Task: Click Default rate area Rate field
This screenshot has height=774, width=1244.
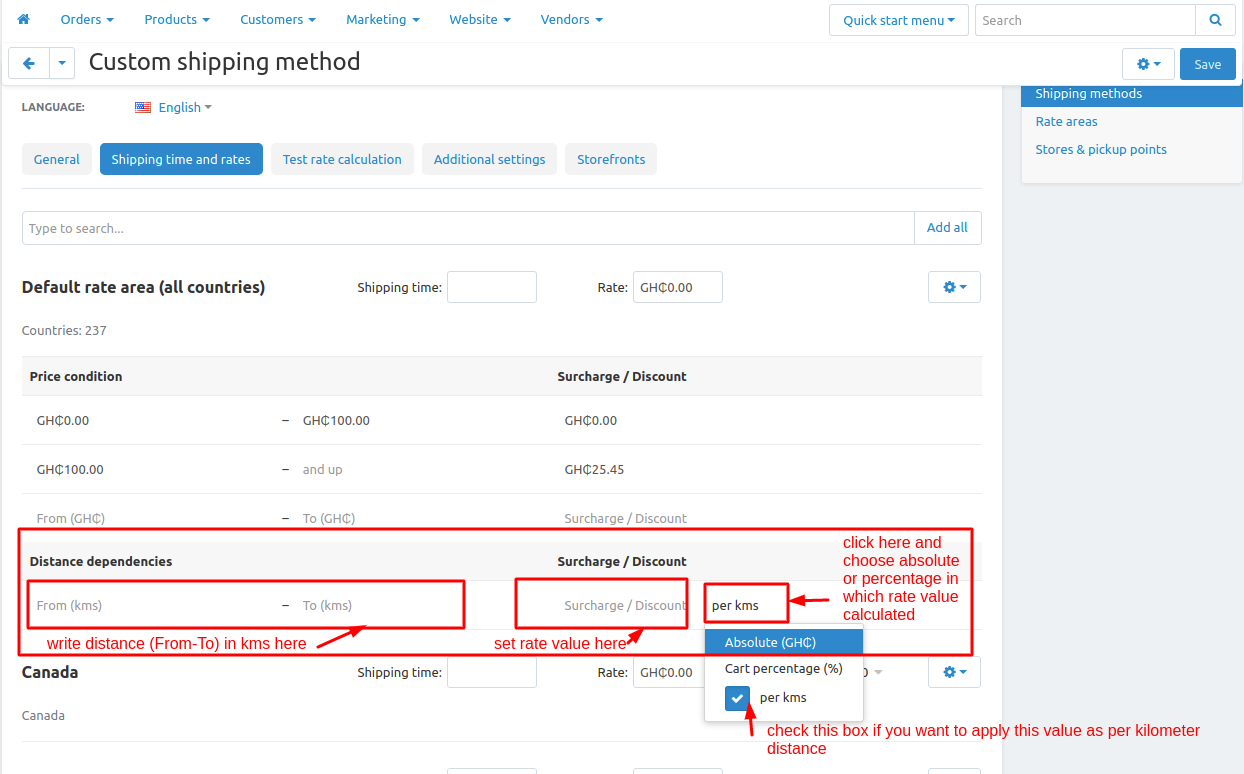Action: coord(678,287)
